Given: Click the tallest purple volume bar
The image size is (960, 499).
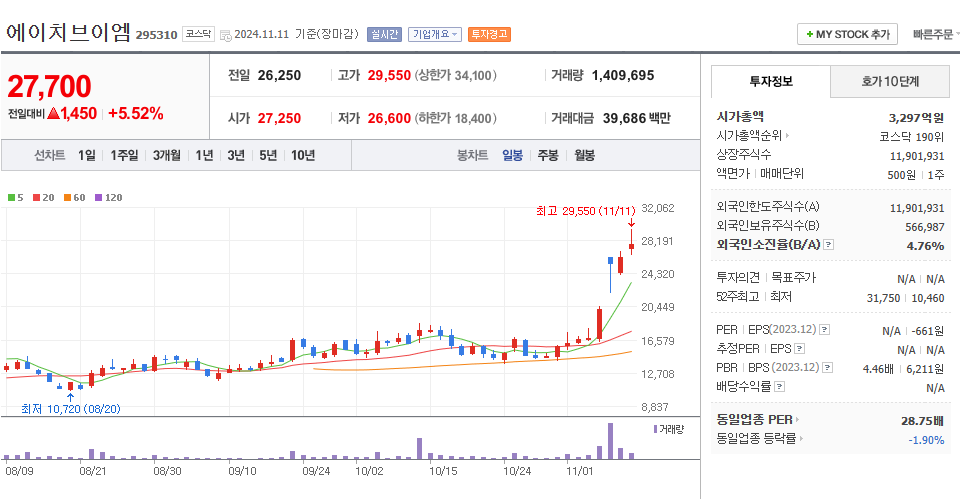Looking at the screenshot, I should tap(610, 441).
